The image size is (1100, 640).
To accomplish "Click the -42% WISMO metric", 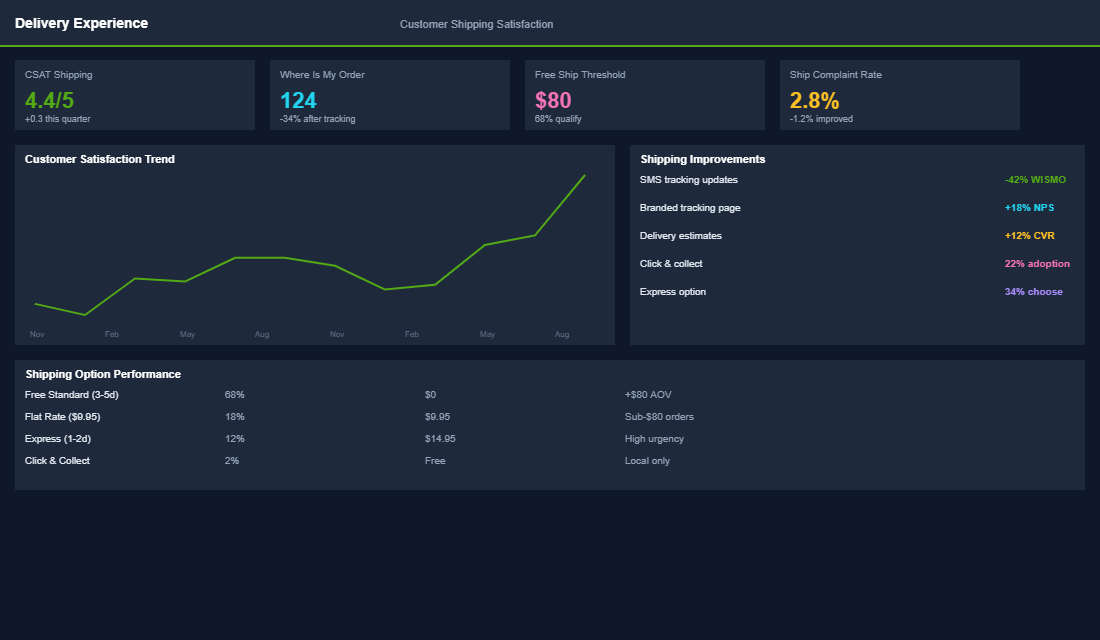I will [x=1037, y=179].
